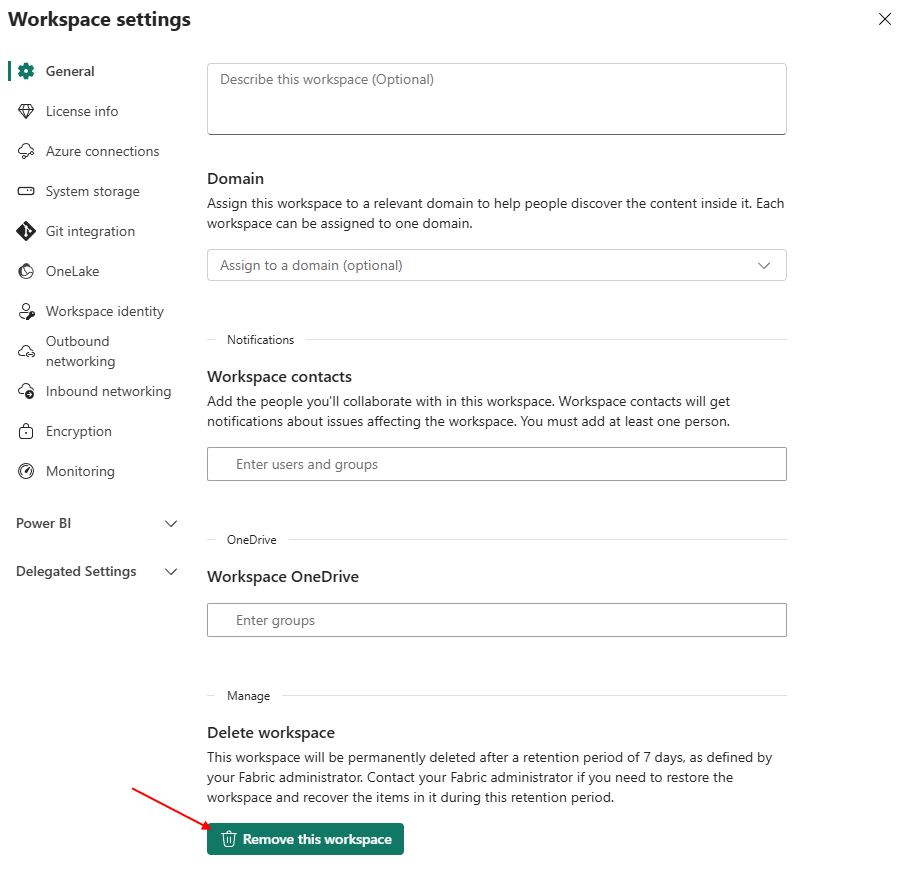The width and height of the screenshot is (906, 890).
Task: Click the Git integration icon
Action: click(26, 231)
